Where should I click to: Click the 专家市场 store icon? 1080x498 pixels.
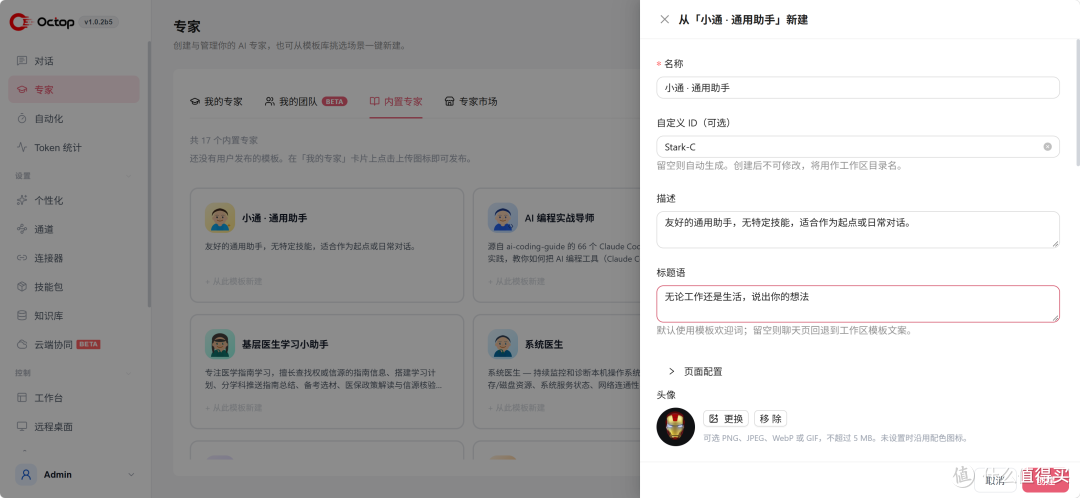click(x=450, y=101)
